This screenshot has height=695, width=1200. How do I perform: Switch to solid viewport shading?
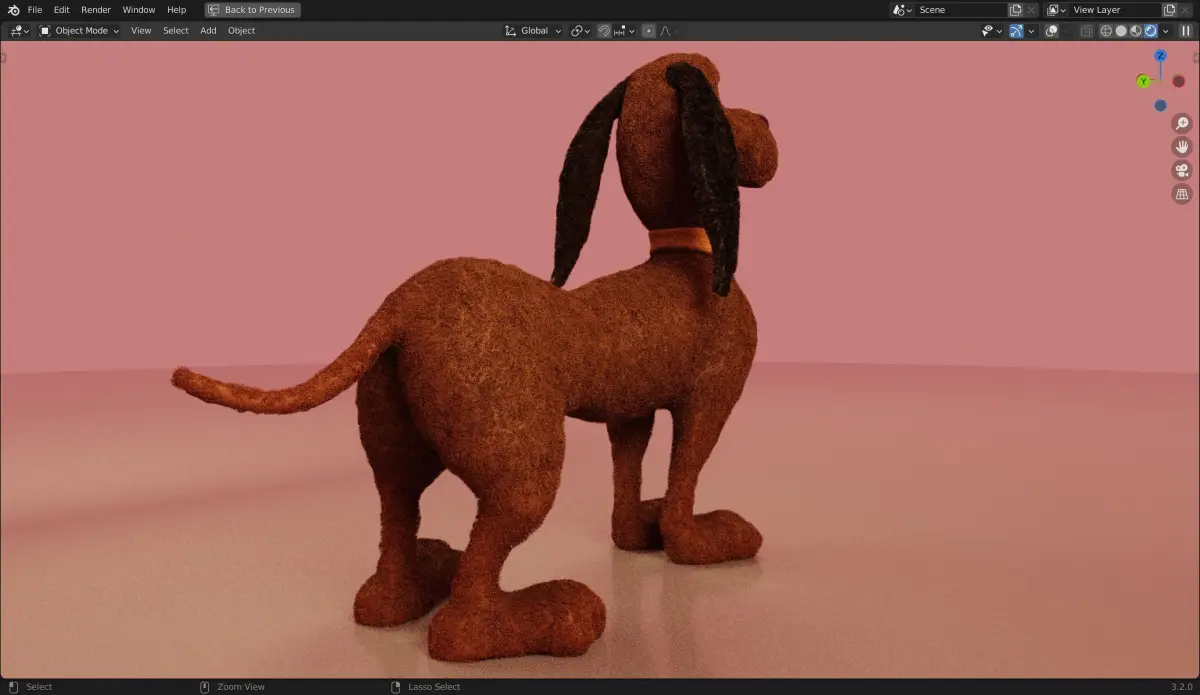point(1121,31)
